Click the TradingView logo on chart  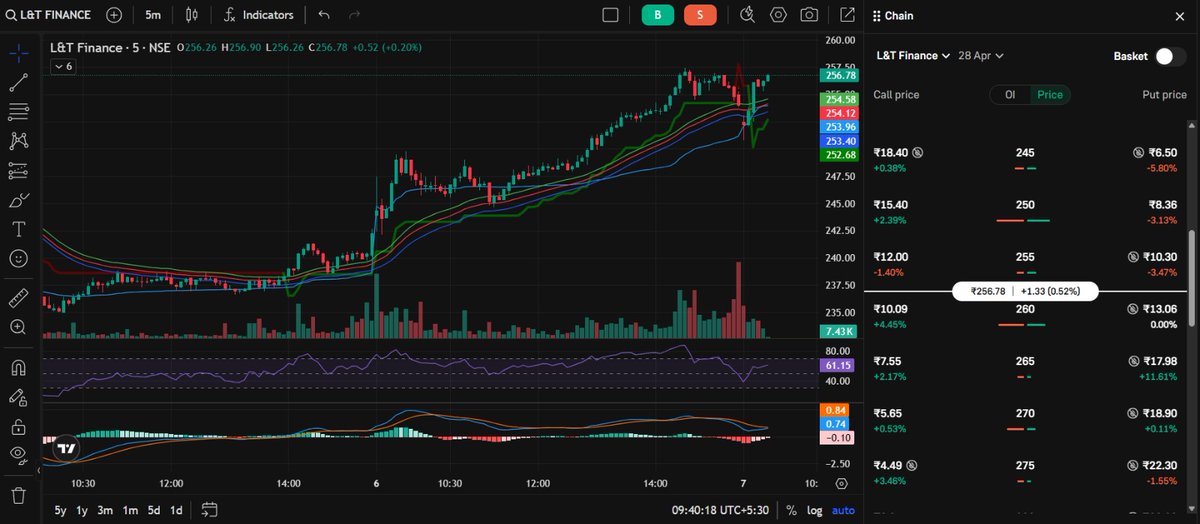click(x=66, y=449)
